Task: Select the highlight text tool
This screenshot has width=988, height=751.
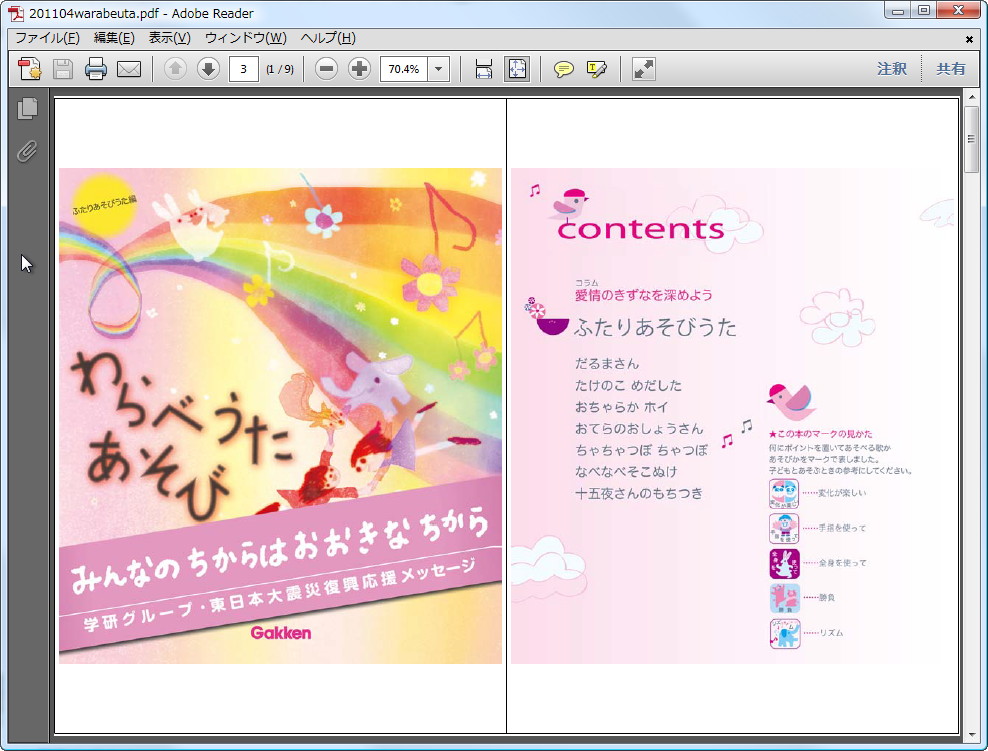Action: (596, 69)
